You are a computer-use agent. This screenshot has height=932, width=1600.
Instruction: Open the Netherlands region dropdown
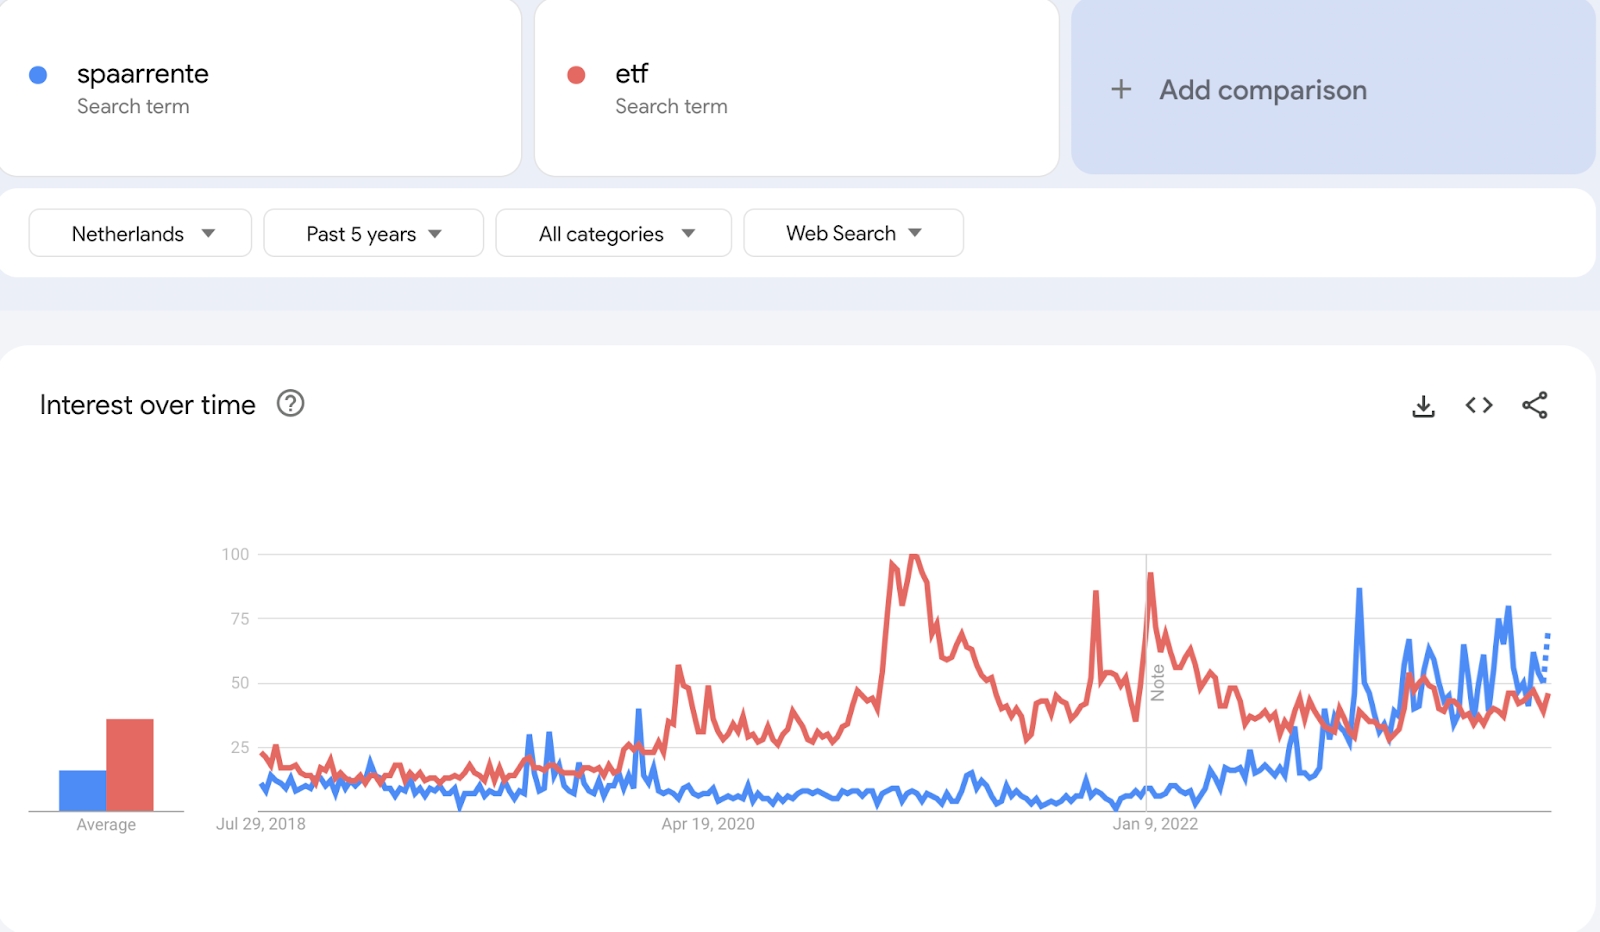140,233
